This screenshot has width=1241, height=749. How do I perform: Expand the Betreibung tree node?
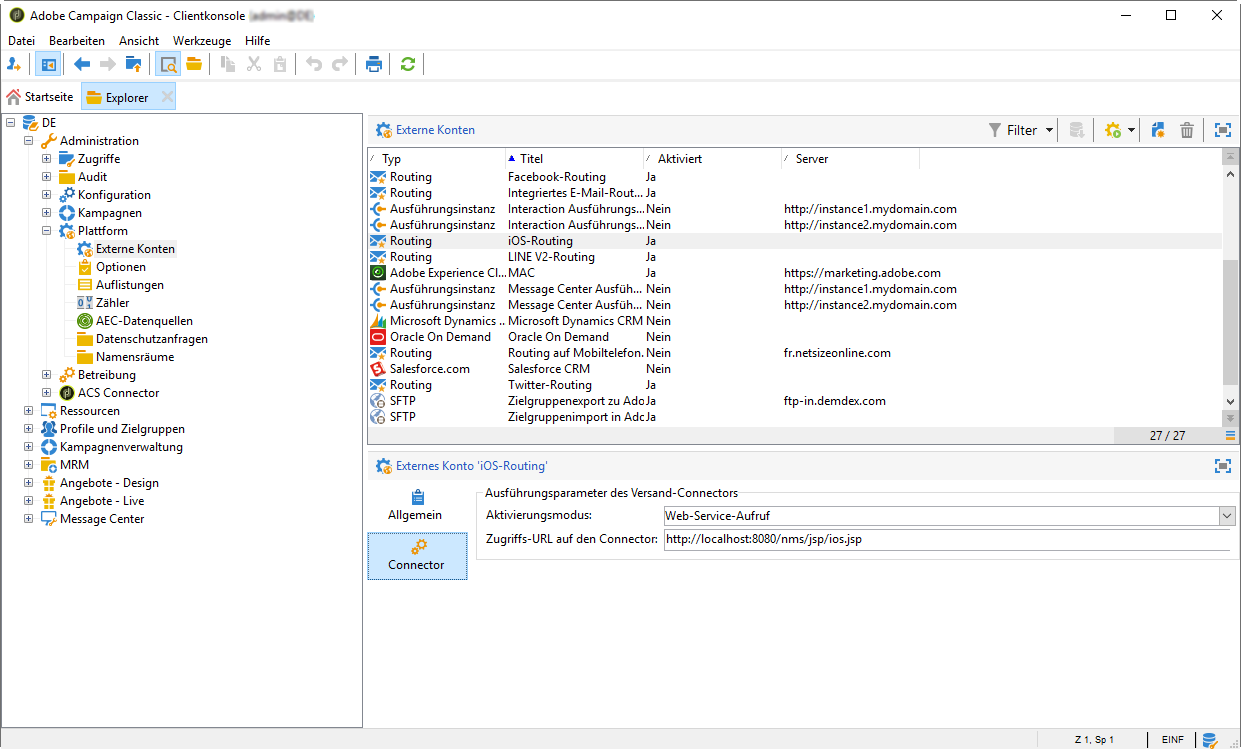[46, 375]
